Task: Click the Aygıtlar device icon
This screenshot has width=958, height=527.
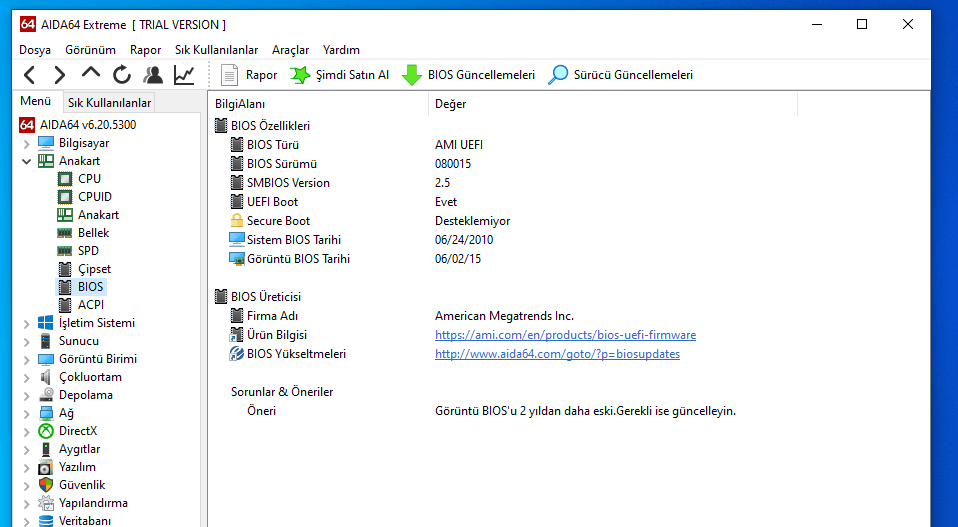Action: pyautogui.click(x=46, y=449)
